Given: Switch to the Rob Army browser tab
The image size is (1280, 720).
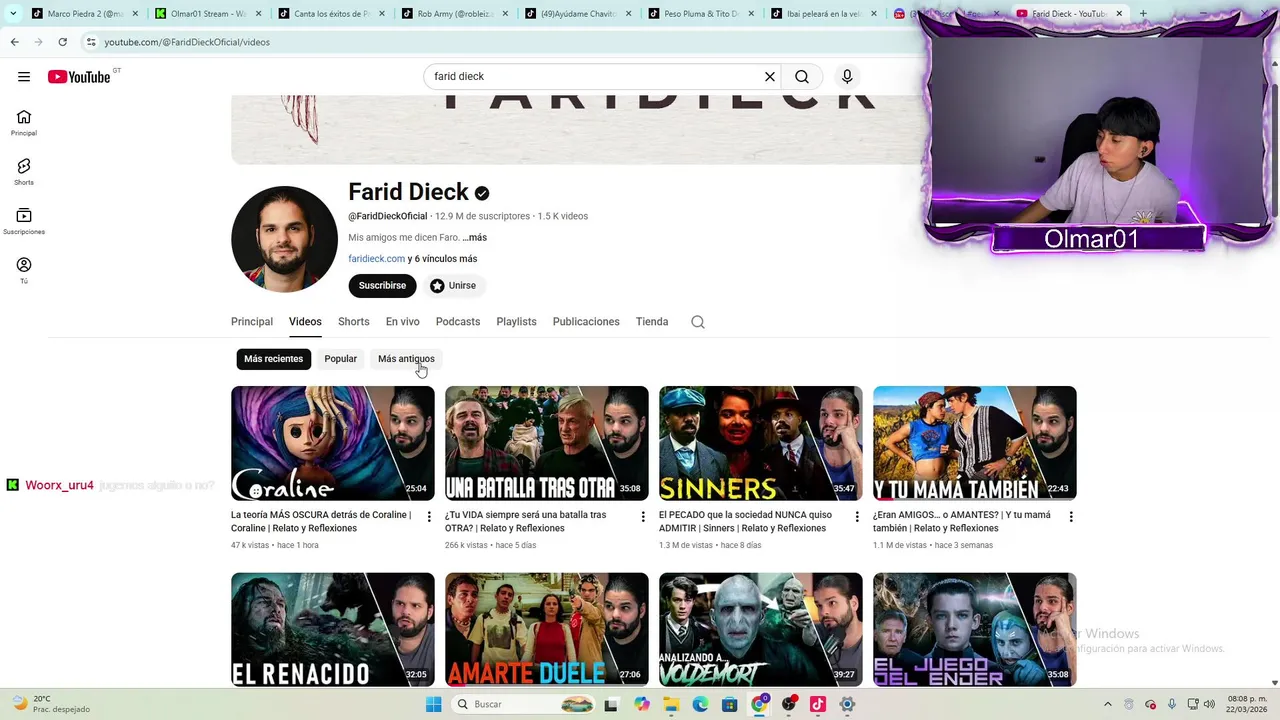Looking at the screenshot, I should 455,14.
